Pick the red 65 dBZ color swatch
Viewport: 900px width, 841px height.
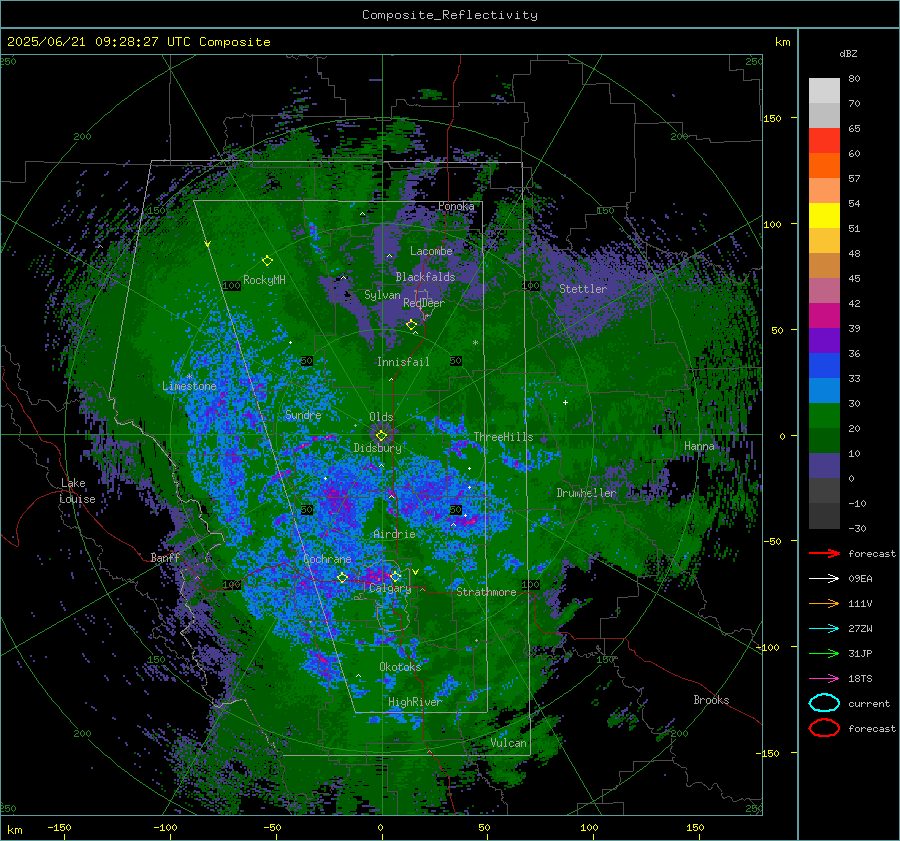tap(824, 141)
